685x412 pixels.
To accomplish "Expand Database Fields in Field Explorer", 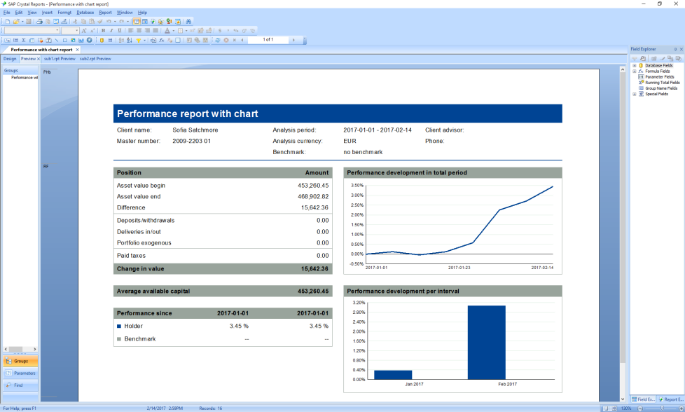I will 633,65.
